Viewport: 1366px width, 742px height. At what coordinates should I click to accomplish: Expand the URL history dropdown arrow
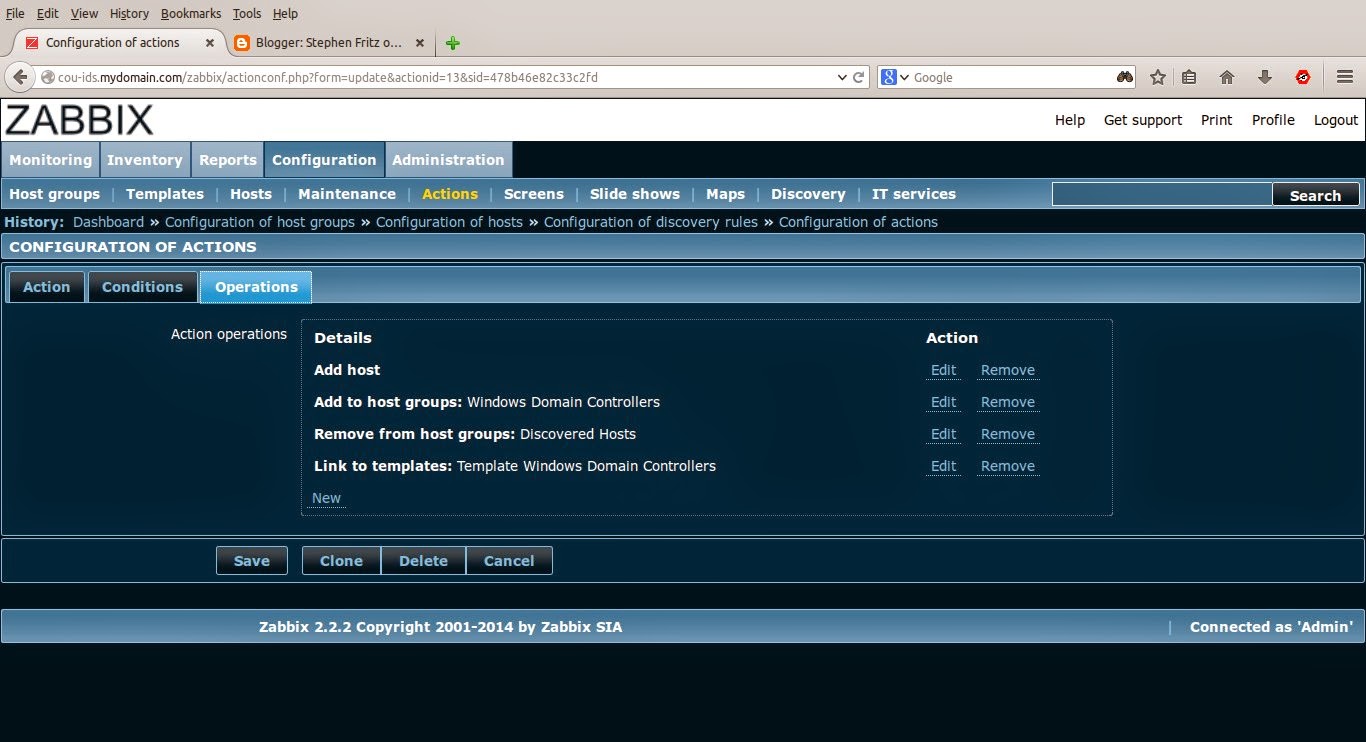point(842,77)
